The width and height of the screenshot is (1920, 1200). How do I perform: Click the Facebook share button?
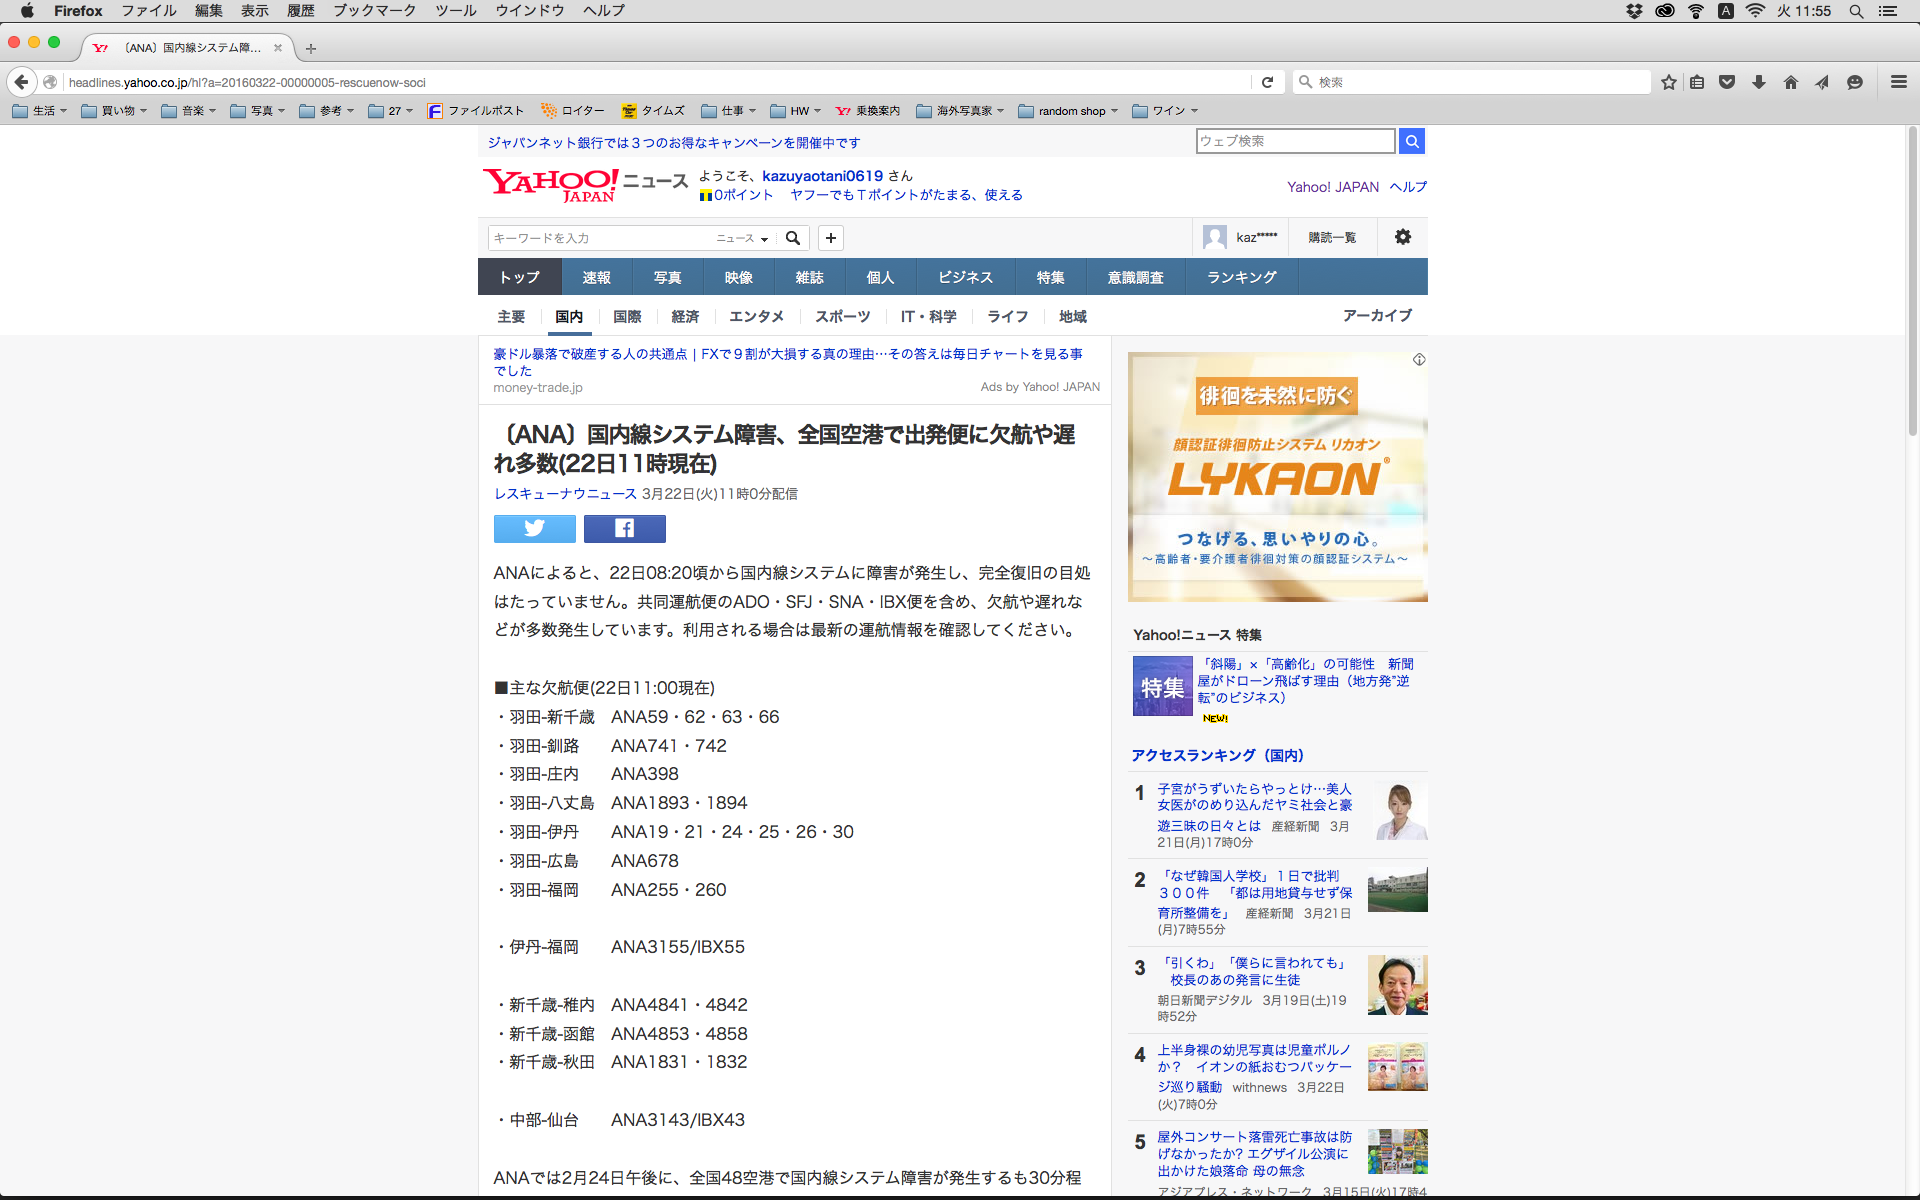coord(624,528)
